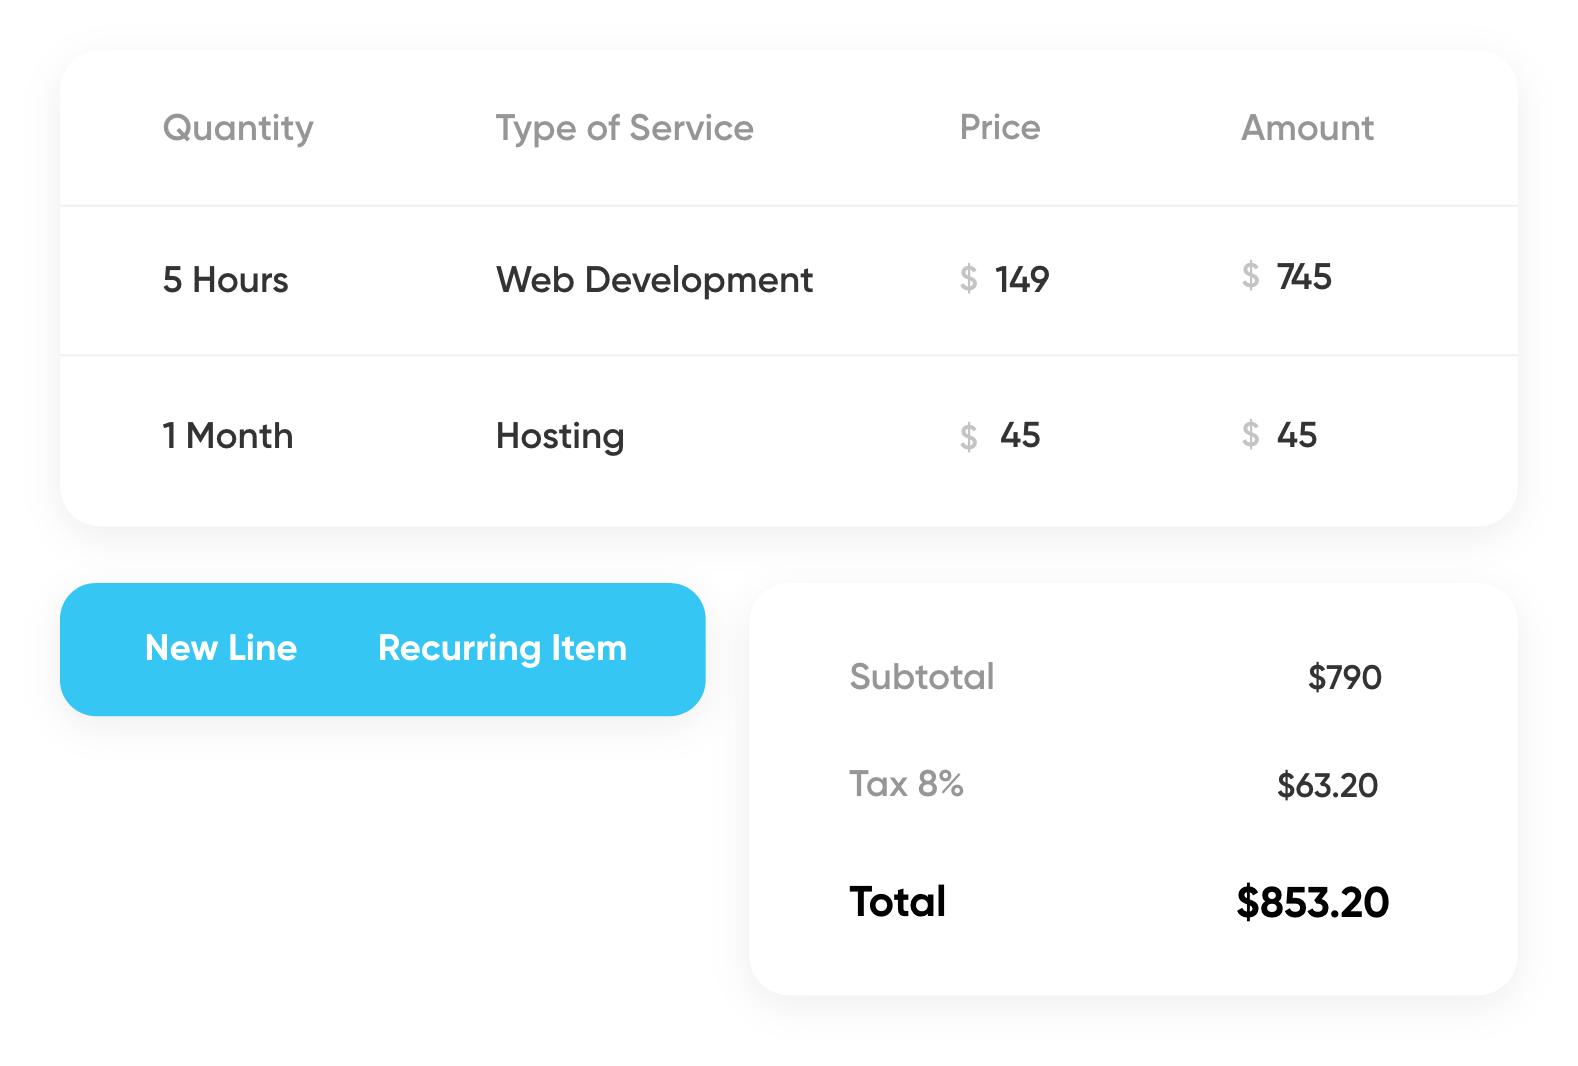Click the dollar sign before 745

(1250, 275)
